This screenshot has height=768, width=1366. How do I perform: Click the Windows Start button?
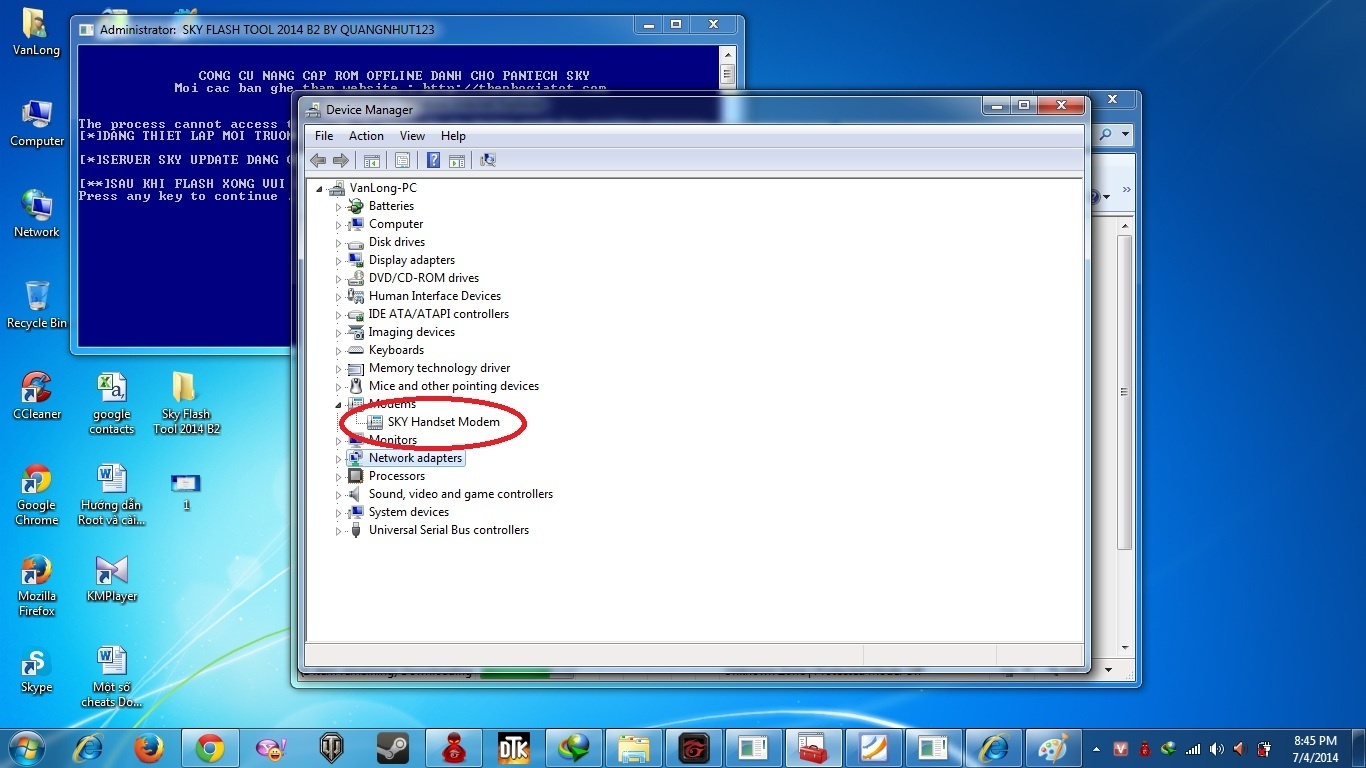(27, 748)
